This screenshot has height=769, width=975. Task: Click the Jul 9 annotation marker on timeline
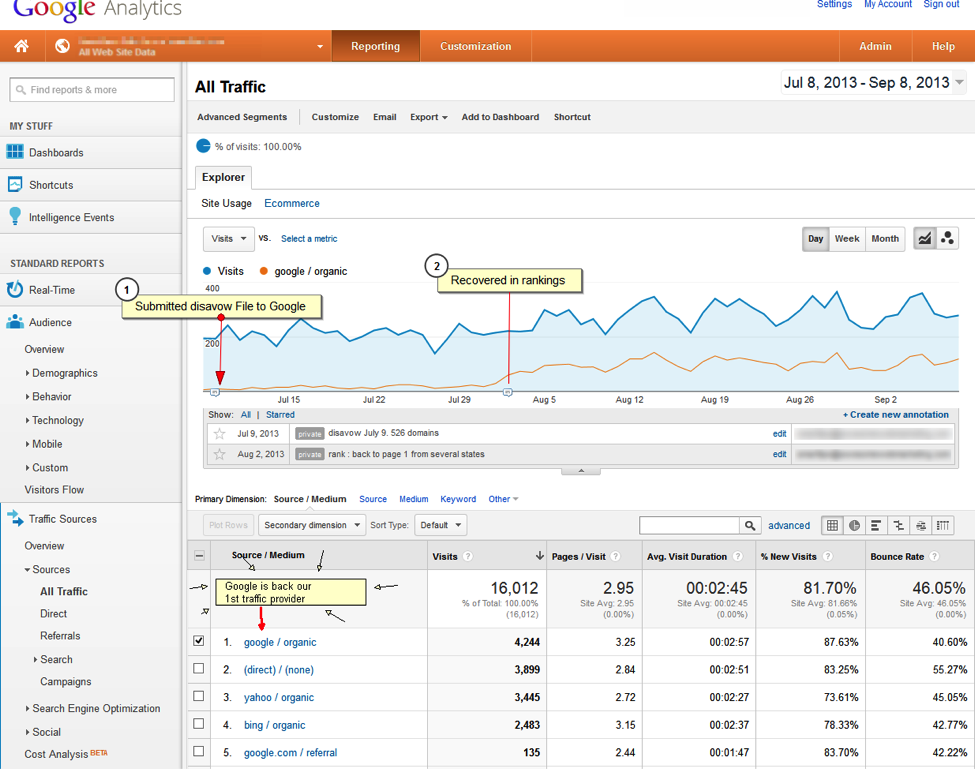215,392
